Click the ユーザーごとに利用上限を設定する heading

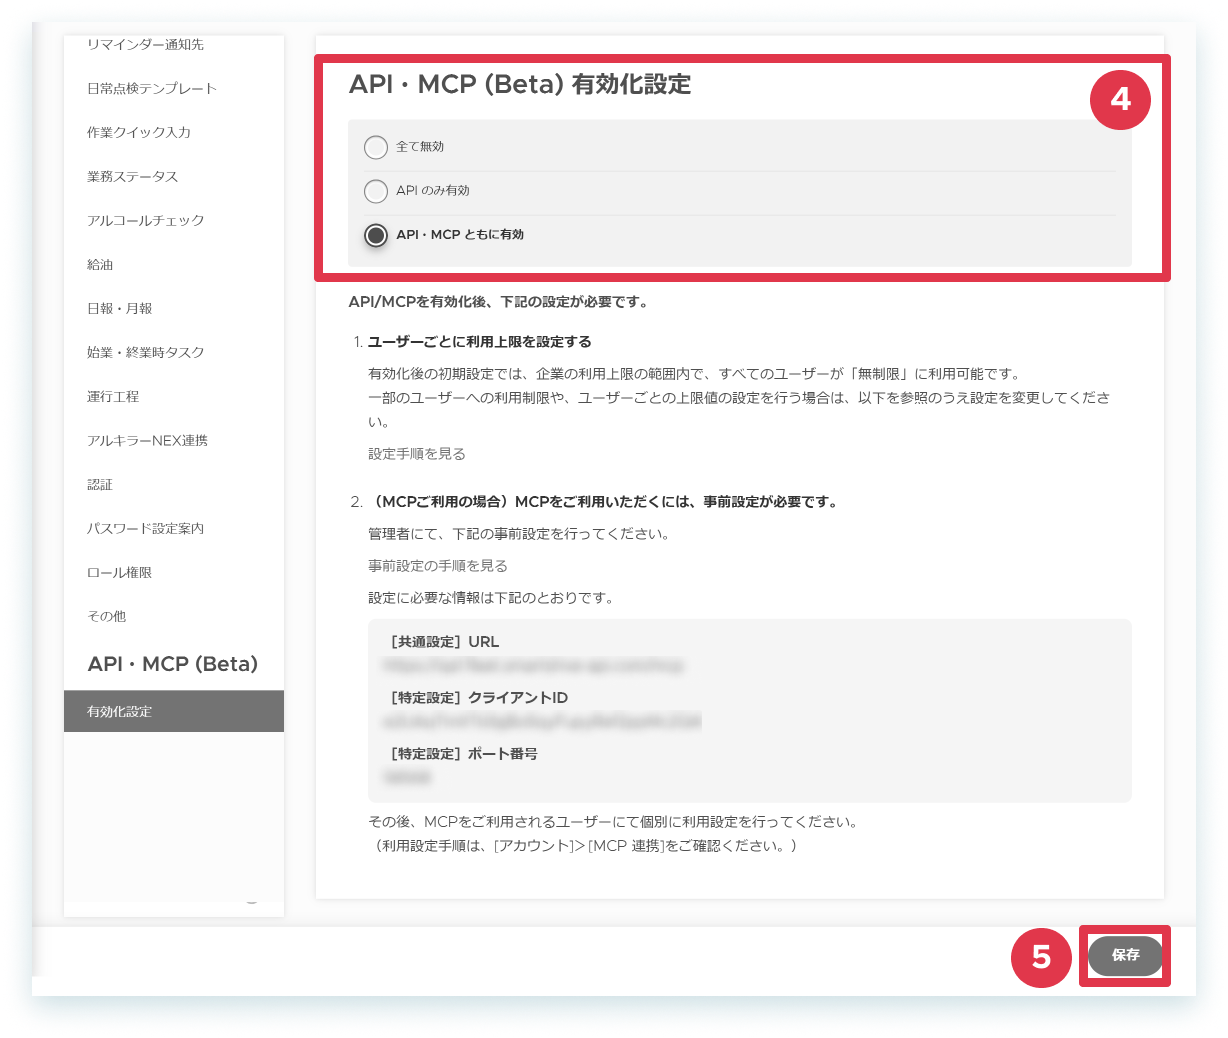click(480, 342)
